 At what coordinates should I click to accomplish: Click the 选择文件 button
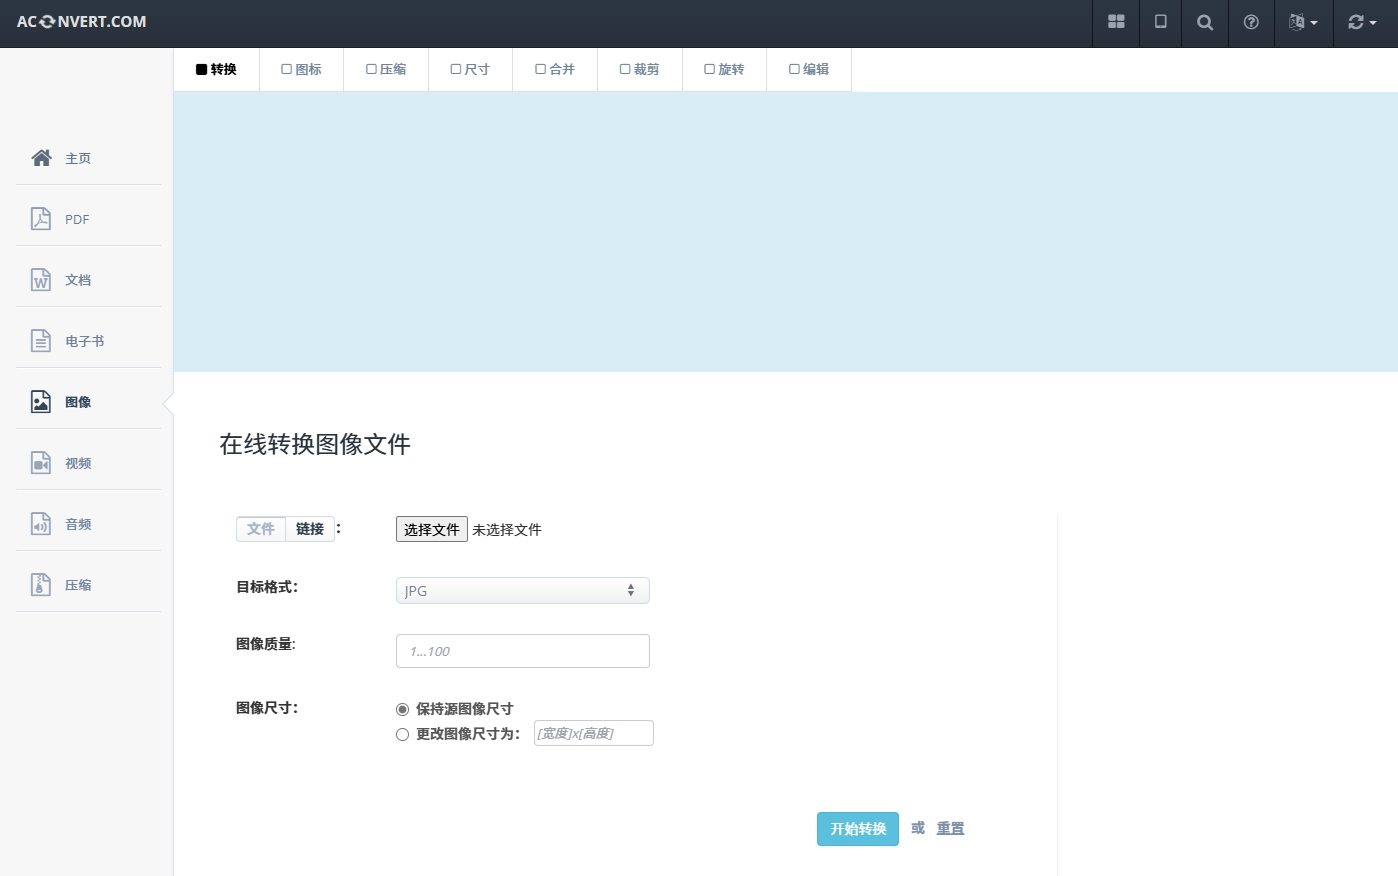(432, 529)
